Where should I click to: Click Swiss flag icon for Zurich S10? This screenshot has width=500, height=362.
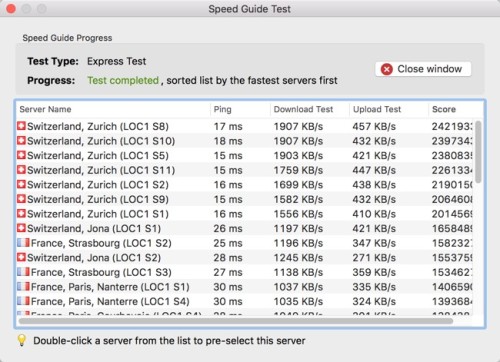coord(21,141)
